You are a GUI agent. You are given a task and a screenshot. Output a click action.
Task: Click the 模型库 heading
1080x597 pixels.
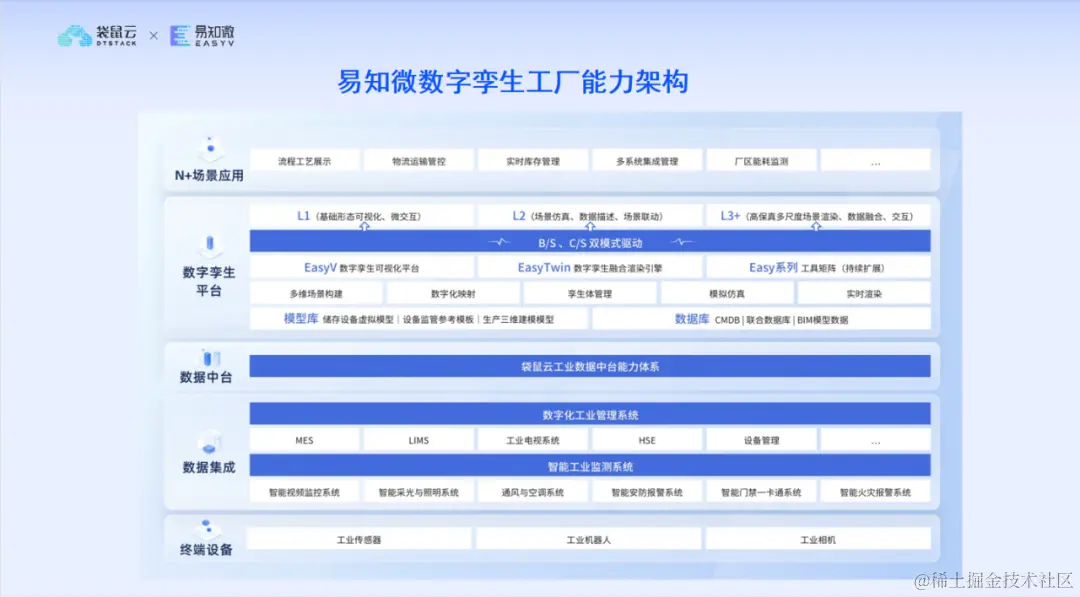(301, 319)
